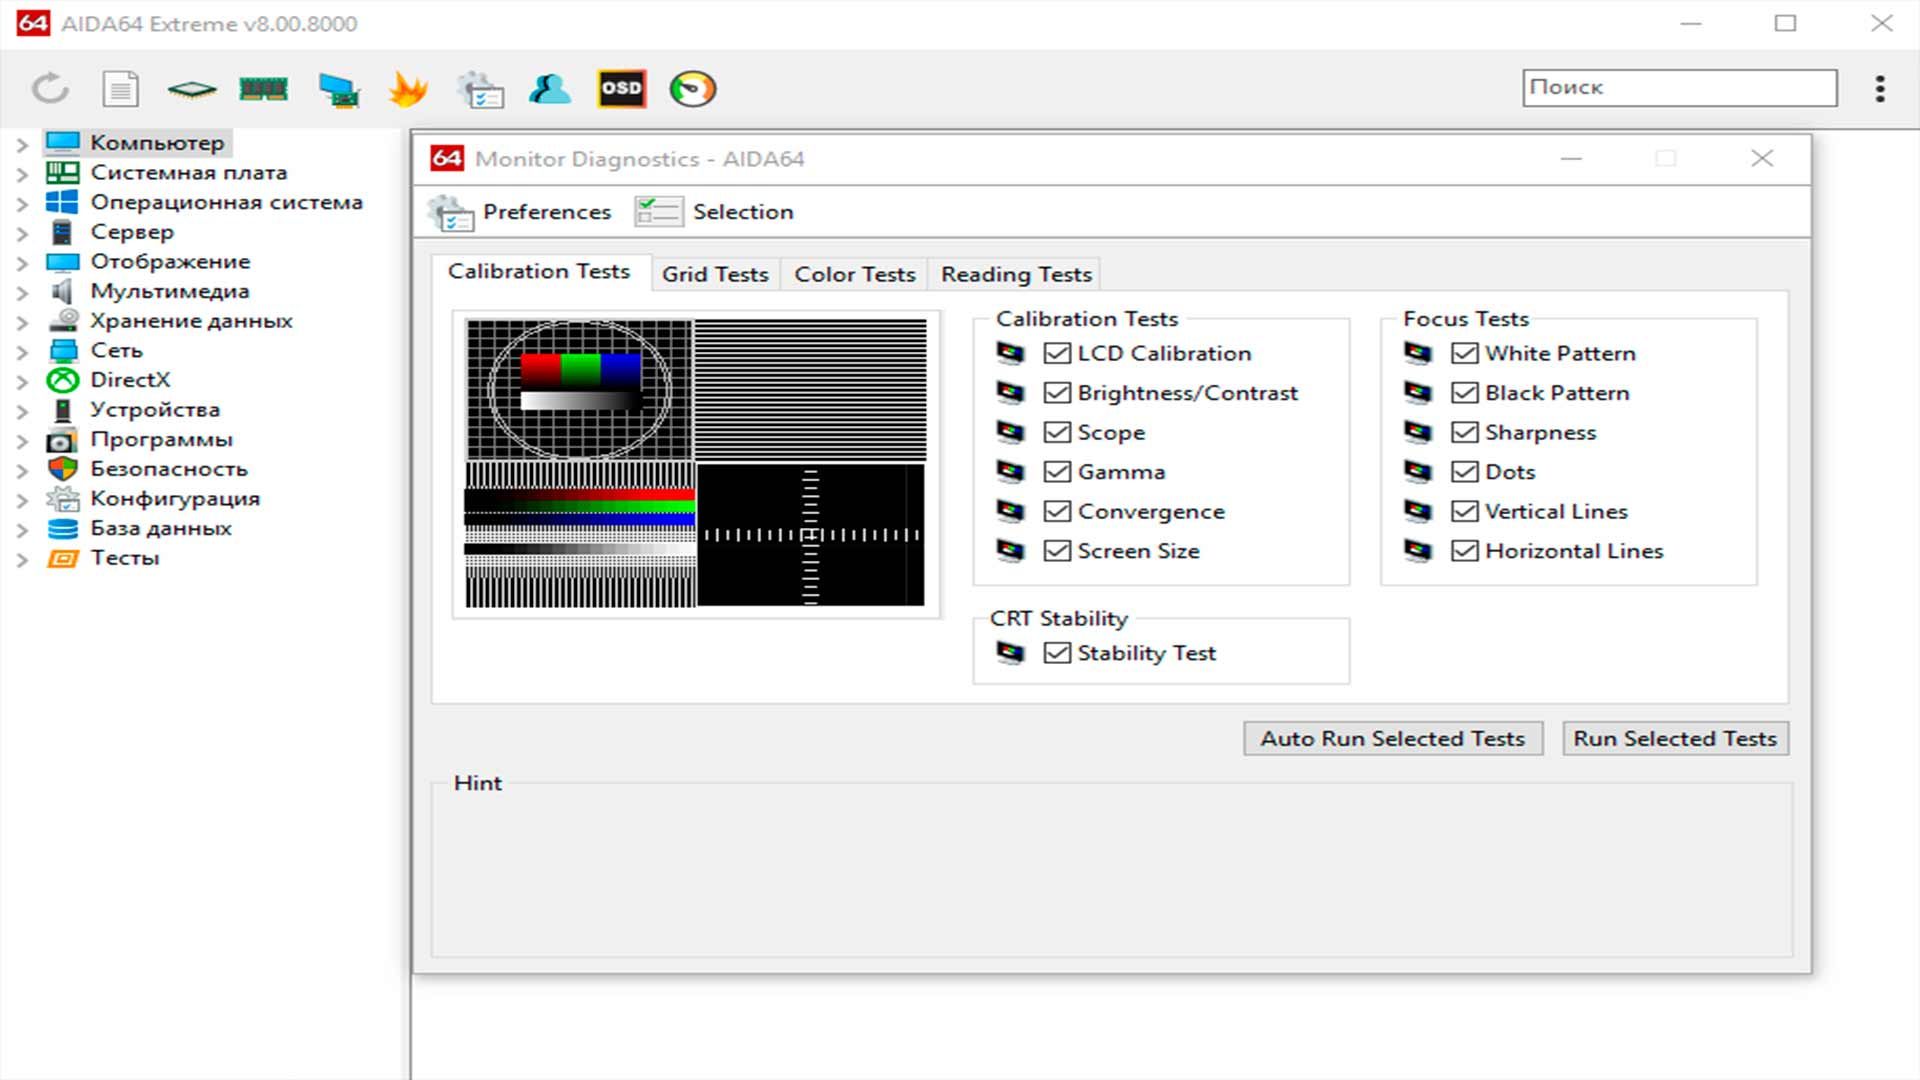Click the CPU chip toolbar icon
1920x1080 pixels.
pyautogui.click(x=192, y=89)
